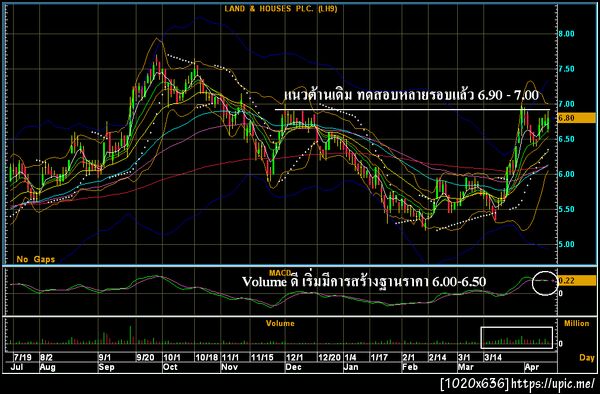The image size is (600, 394).
Task: Click the Apr month label
Action: pyautogui.click(x=532, y=367)
